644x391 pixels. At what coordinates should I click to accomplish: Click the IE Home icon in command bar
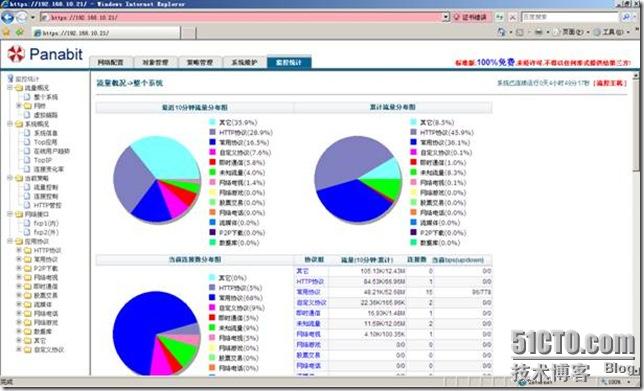[x=501, y=32]
